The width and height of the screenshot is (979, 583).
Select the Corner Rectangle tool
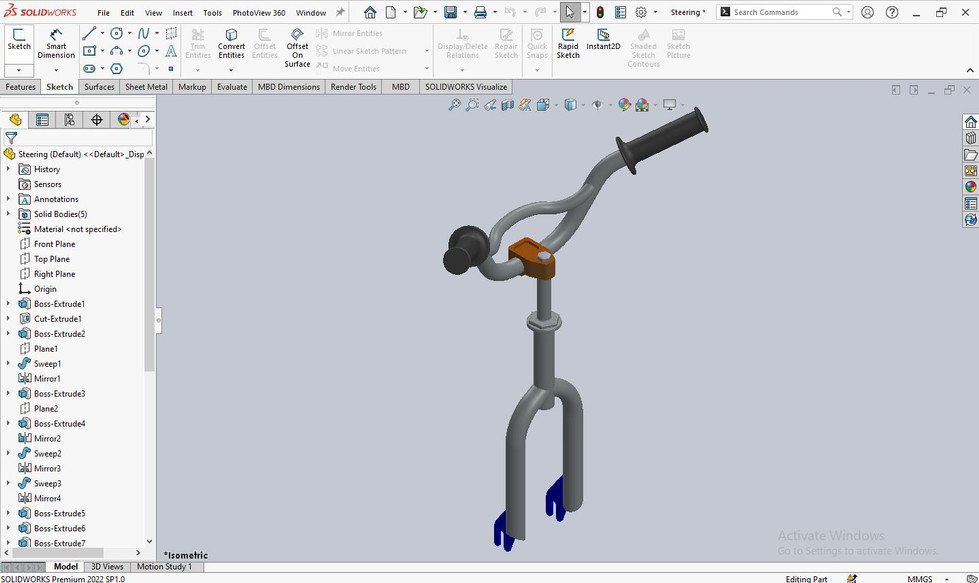pyautogui.click(x=89, y=51)
